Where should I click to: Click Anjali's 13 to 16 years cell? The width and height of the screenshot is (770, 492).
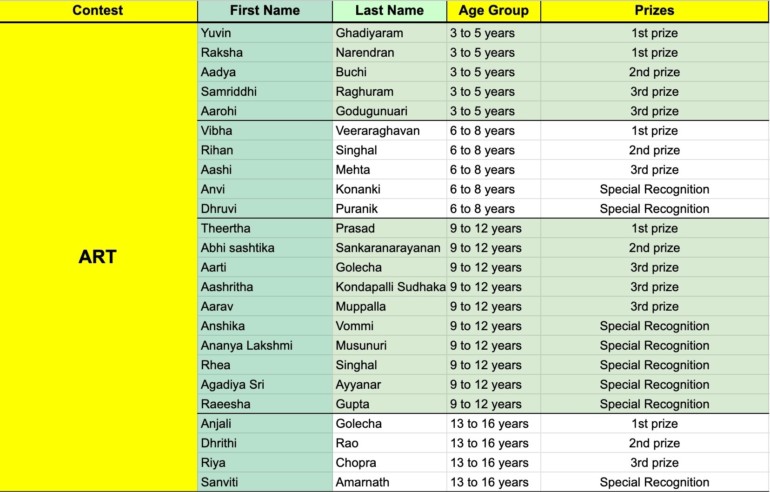(494, 424)
